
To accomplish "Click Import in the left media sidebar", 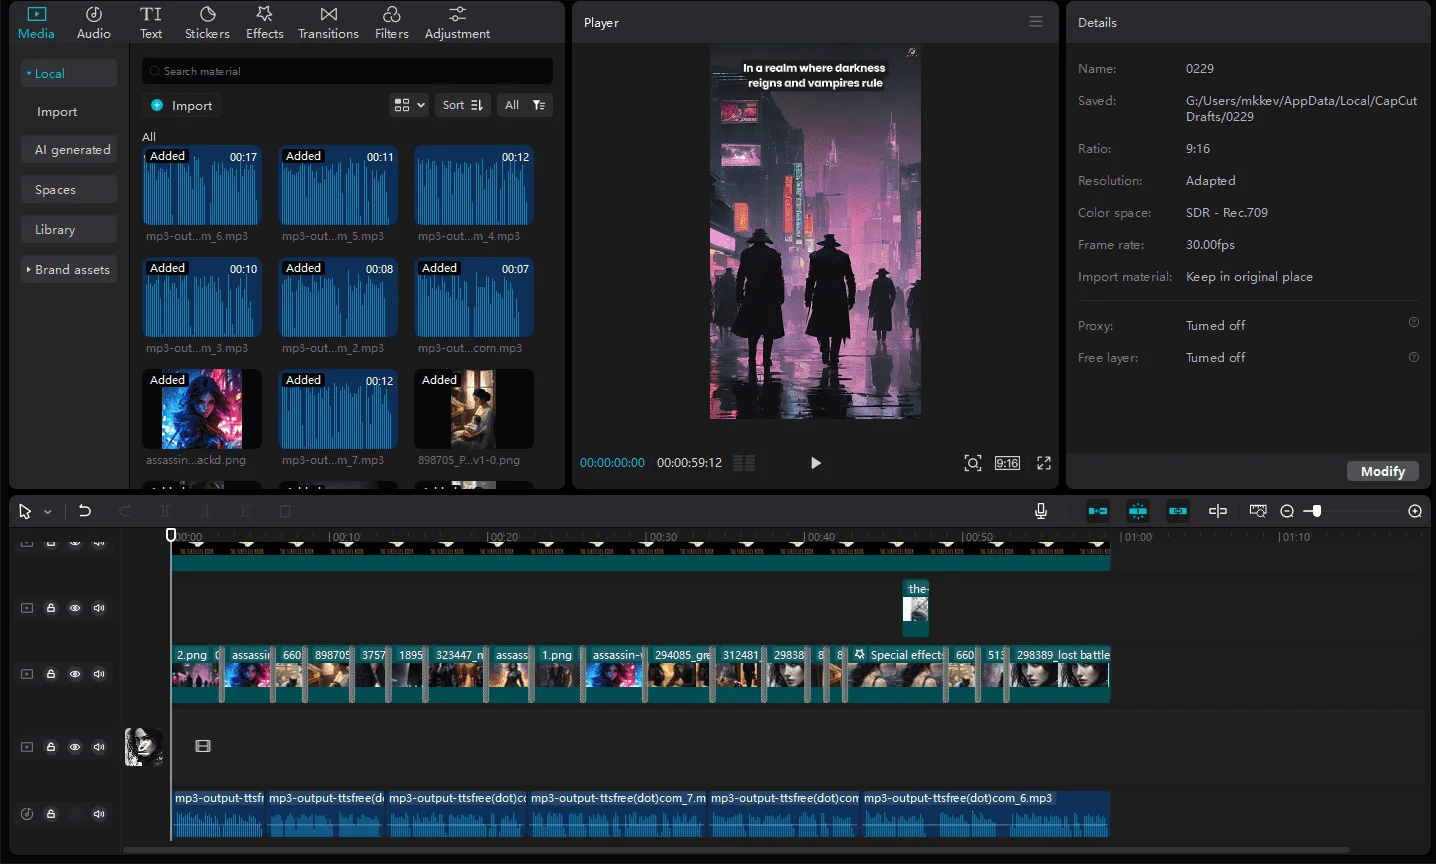I will (57, 112).
